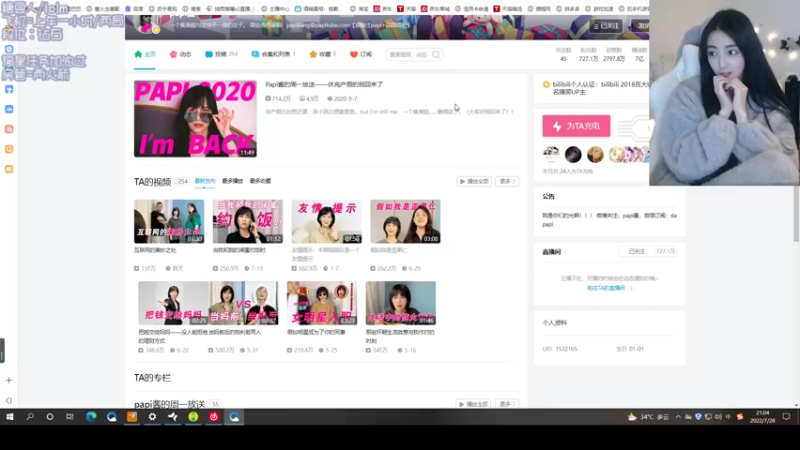800x450 pixels.
Task: Open the 女明星入职 video thumbnail
Action: [x=322, y=303]
